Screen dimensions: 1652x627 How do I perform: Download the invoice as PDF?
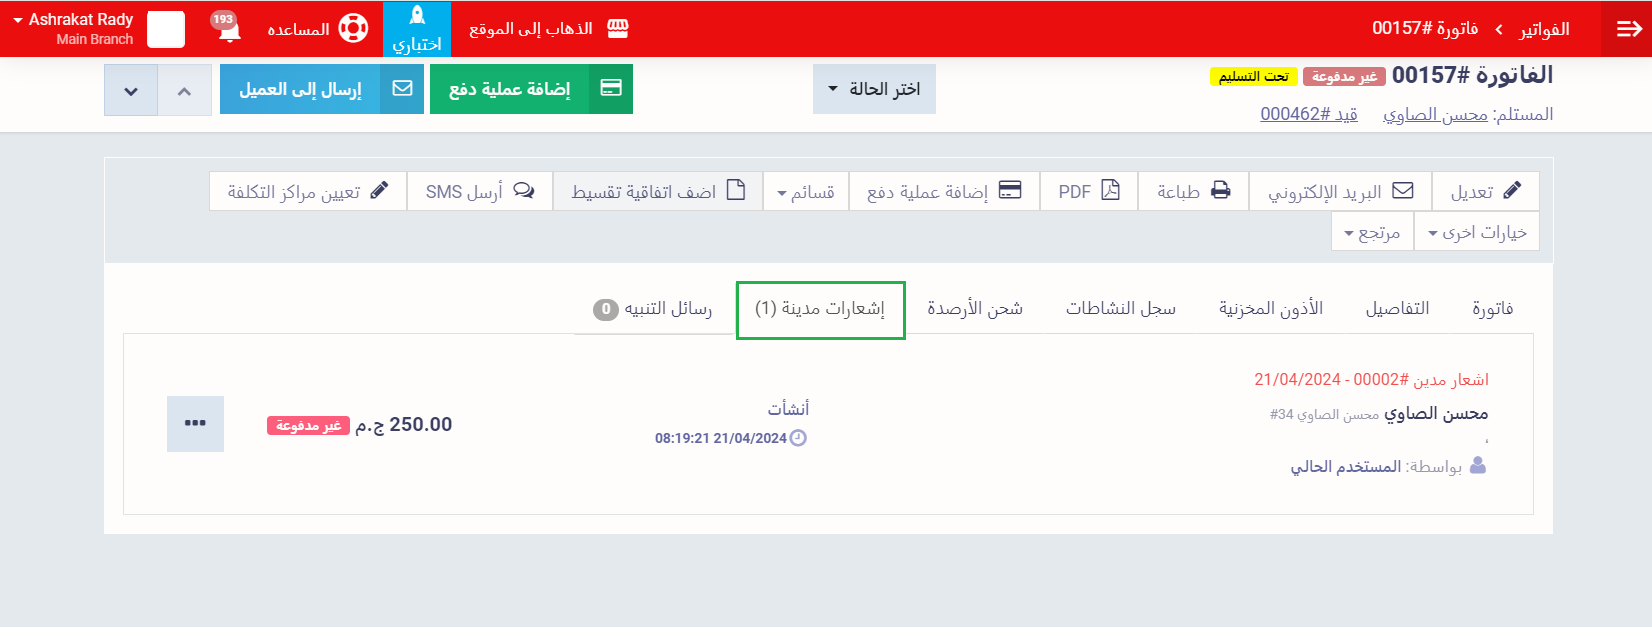tap(1088, 191)
